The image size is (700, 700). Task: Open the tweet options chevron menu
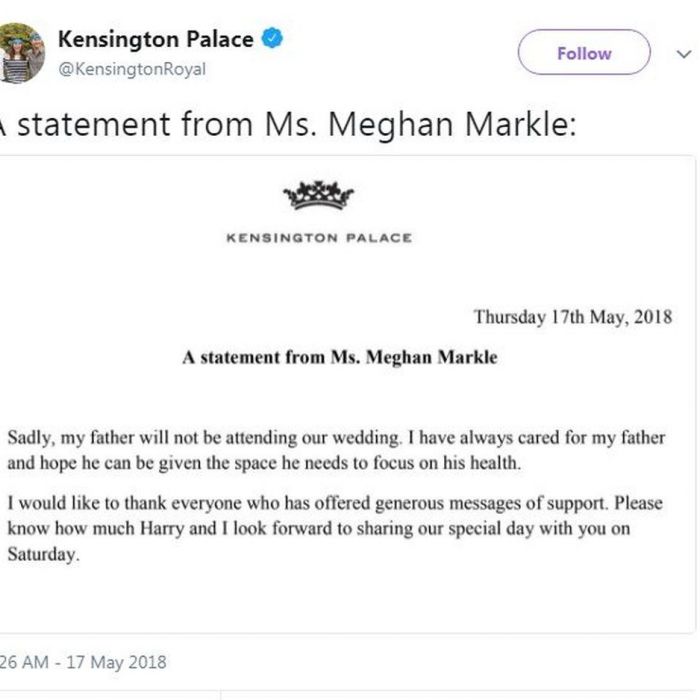tap(683, 54)
